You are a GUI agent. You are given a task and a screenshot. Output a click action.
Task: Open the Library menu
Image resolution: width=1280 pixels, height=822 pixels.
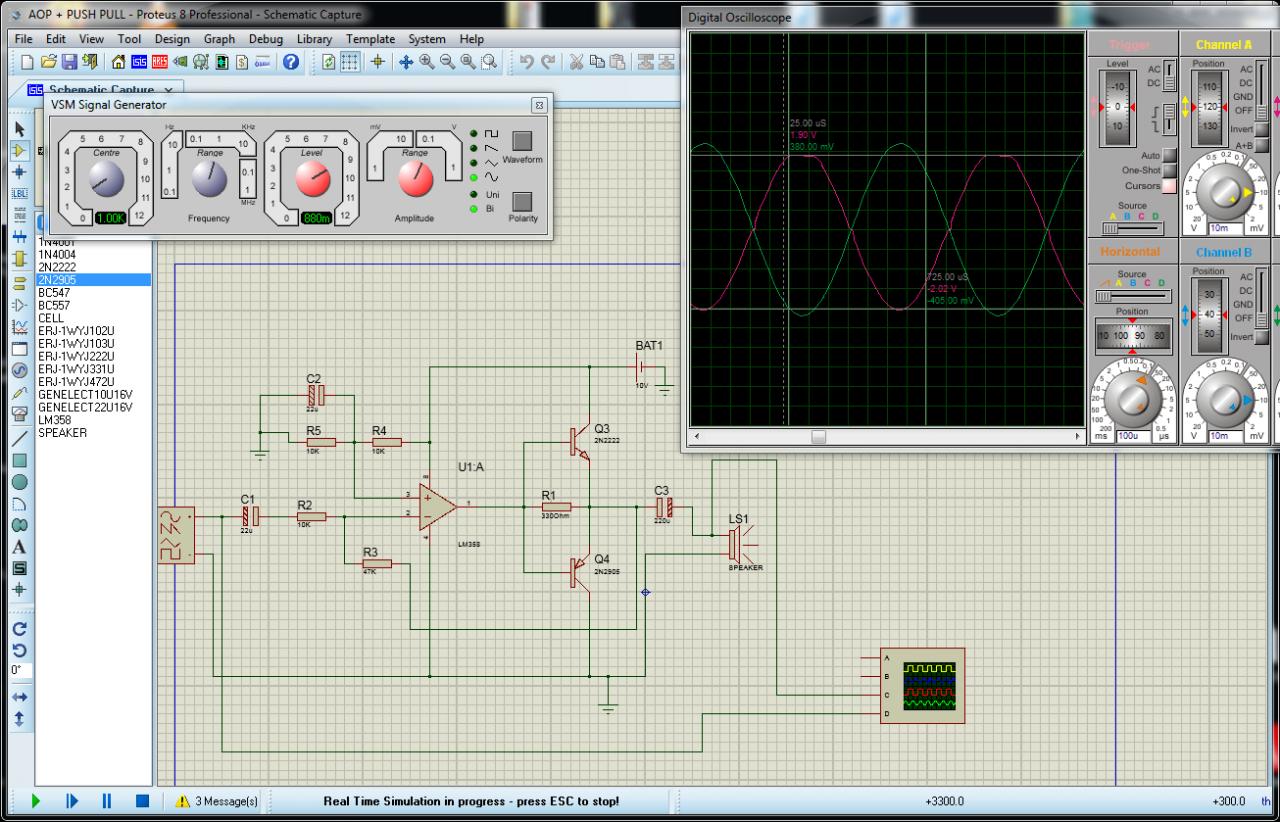(x=315, y=39)
